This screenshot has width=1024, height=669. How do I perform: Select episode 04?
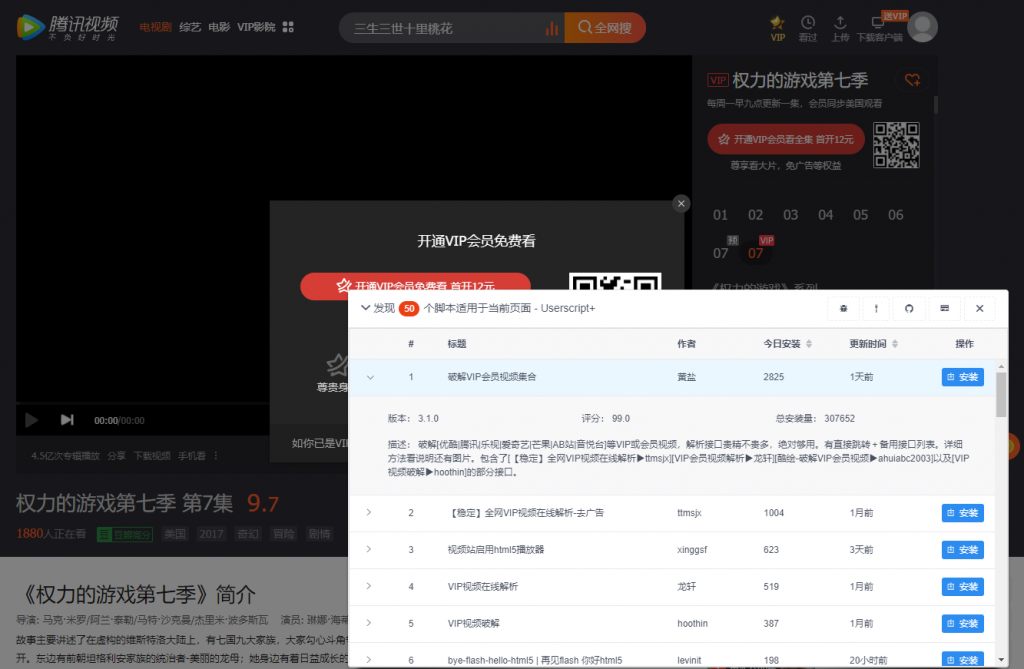825,215
